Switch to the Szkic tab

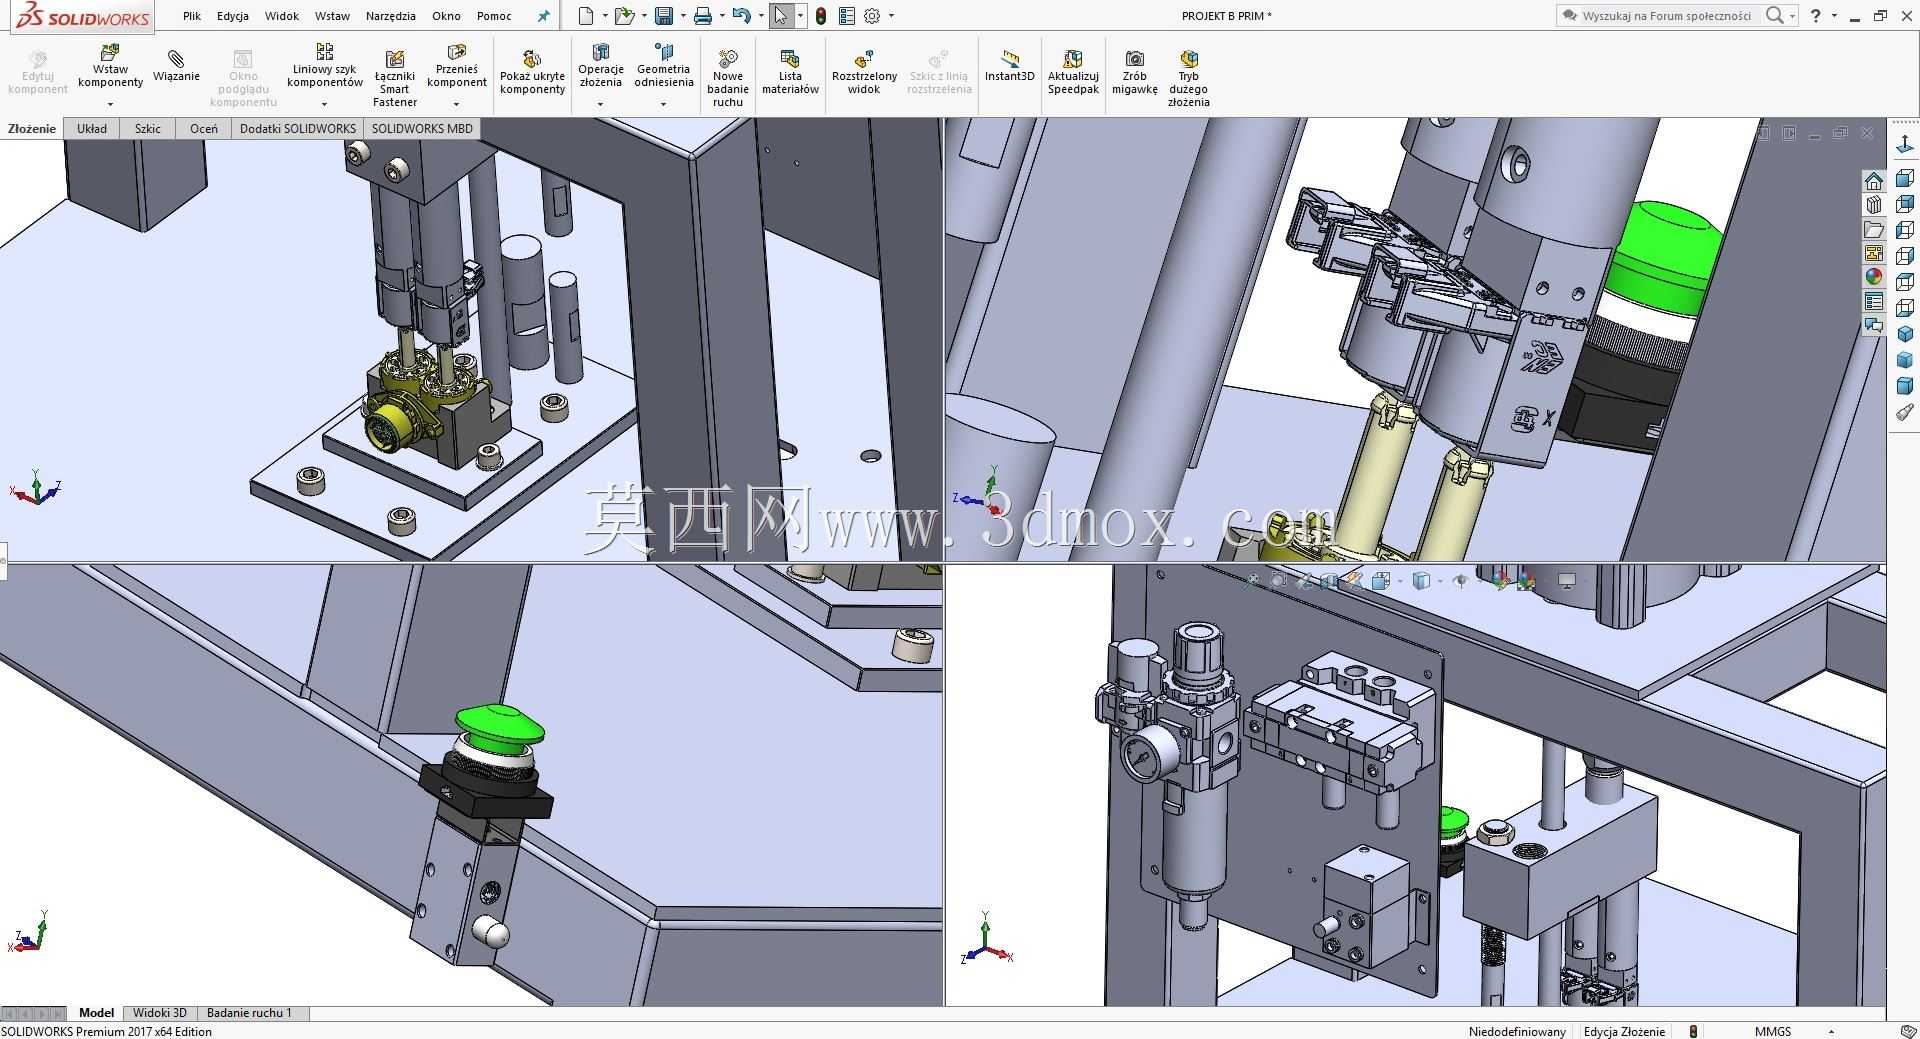[x=148, y=129]
